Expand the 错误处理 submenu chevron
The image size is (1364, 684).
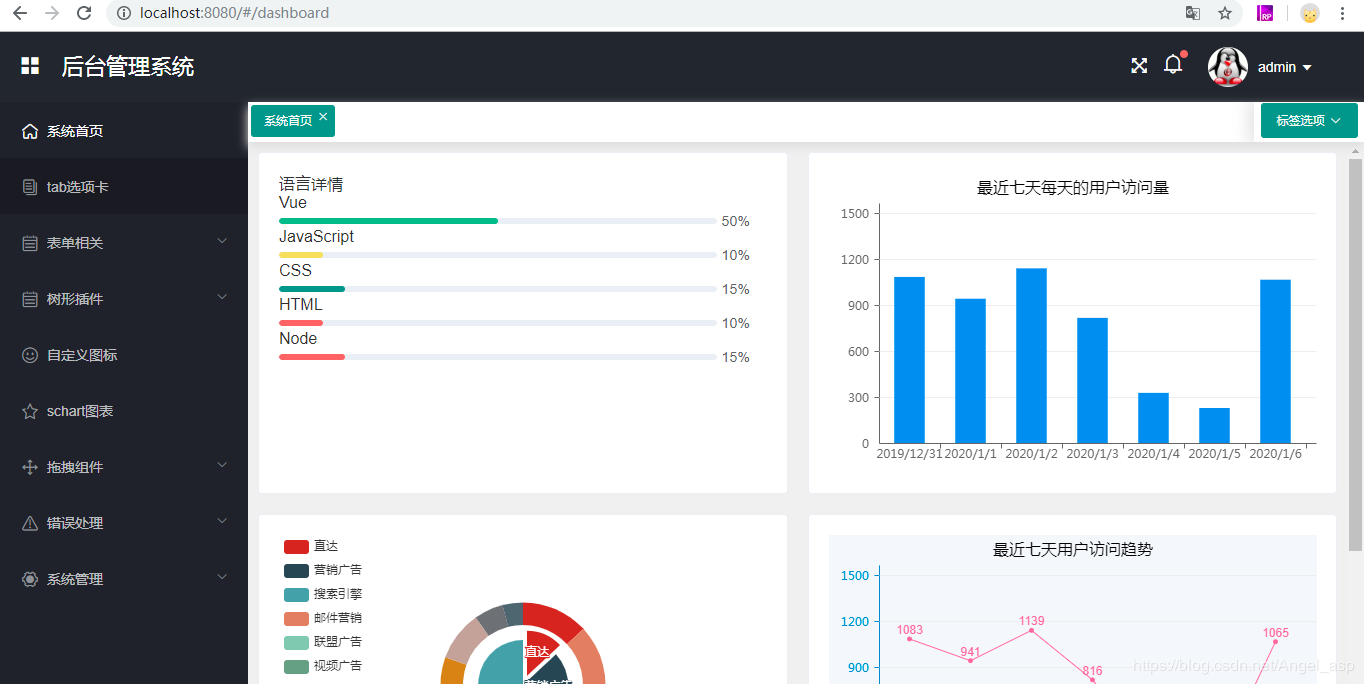tap(222, 521)
